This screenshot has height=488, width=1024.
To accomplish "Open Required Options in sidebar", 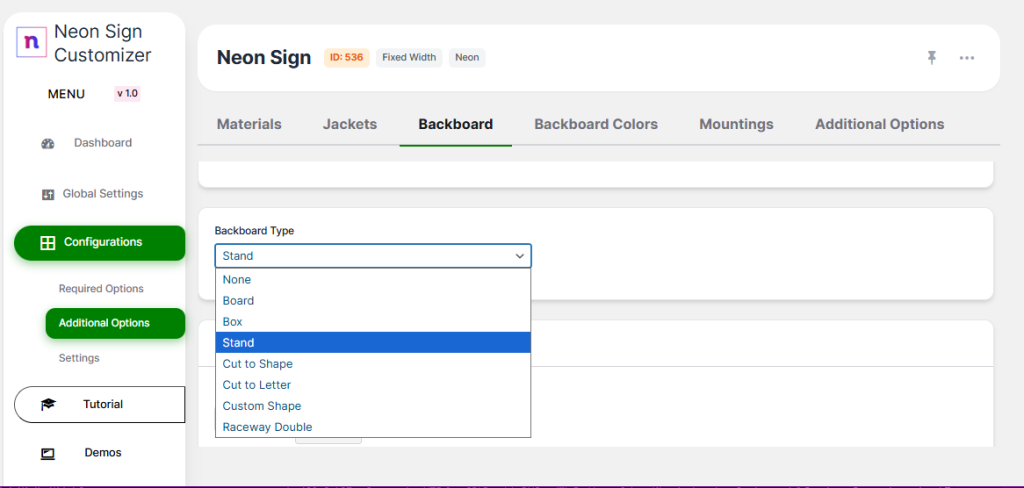I will (101, 289).
